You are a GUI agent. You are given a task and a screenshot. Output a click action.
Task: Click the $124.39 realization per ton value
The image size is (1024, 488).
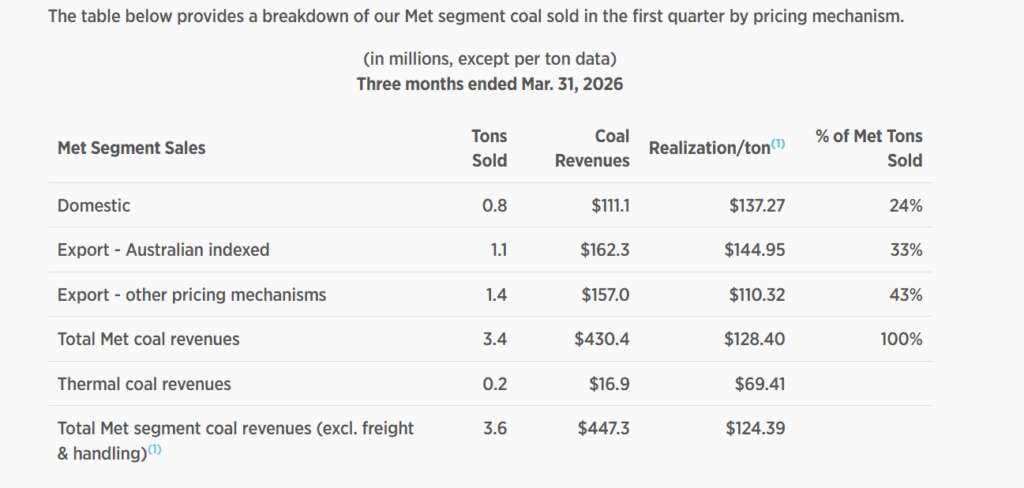click(x=755, y=429)
